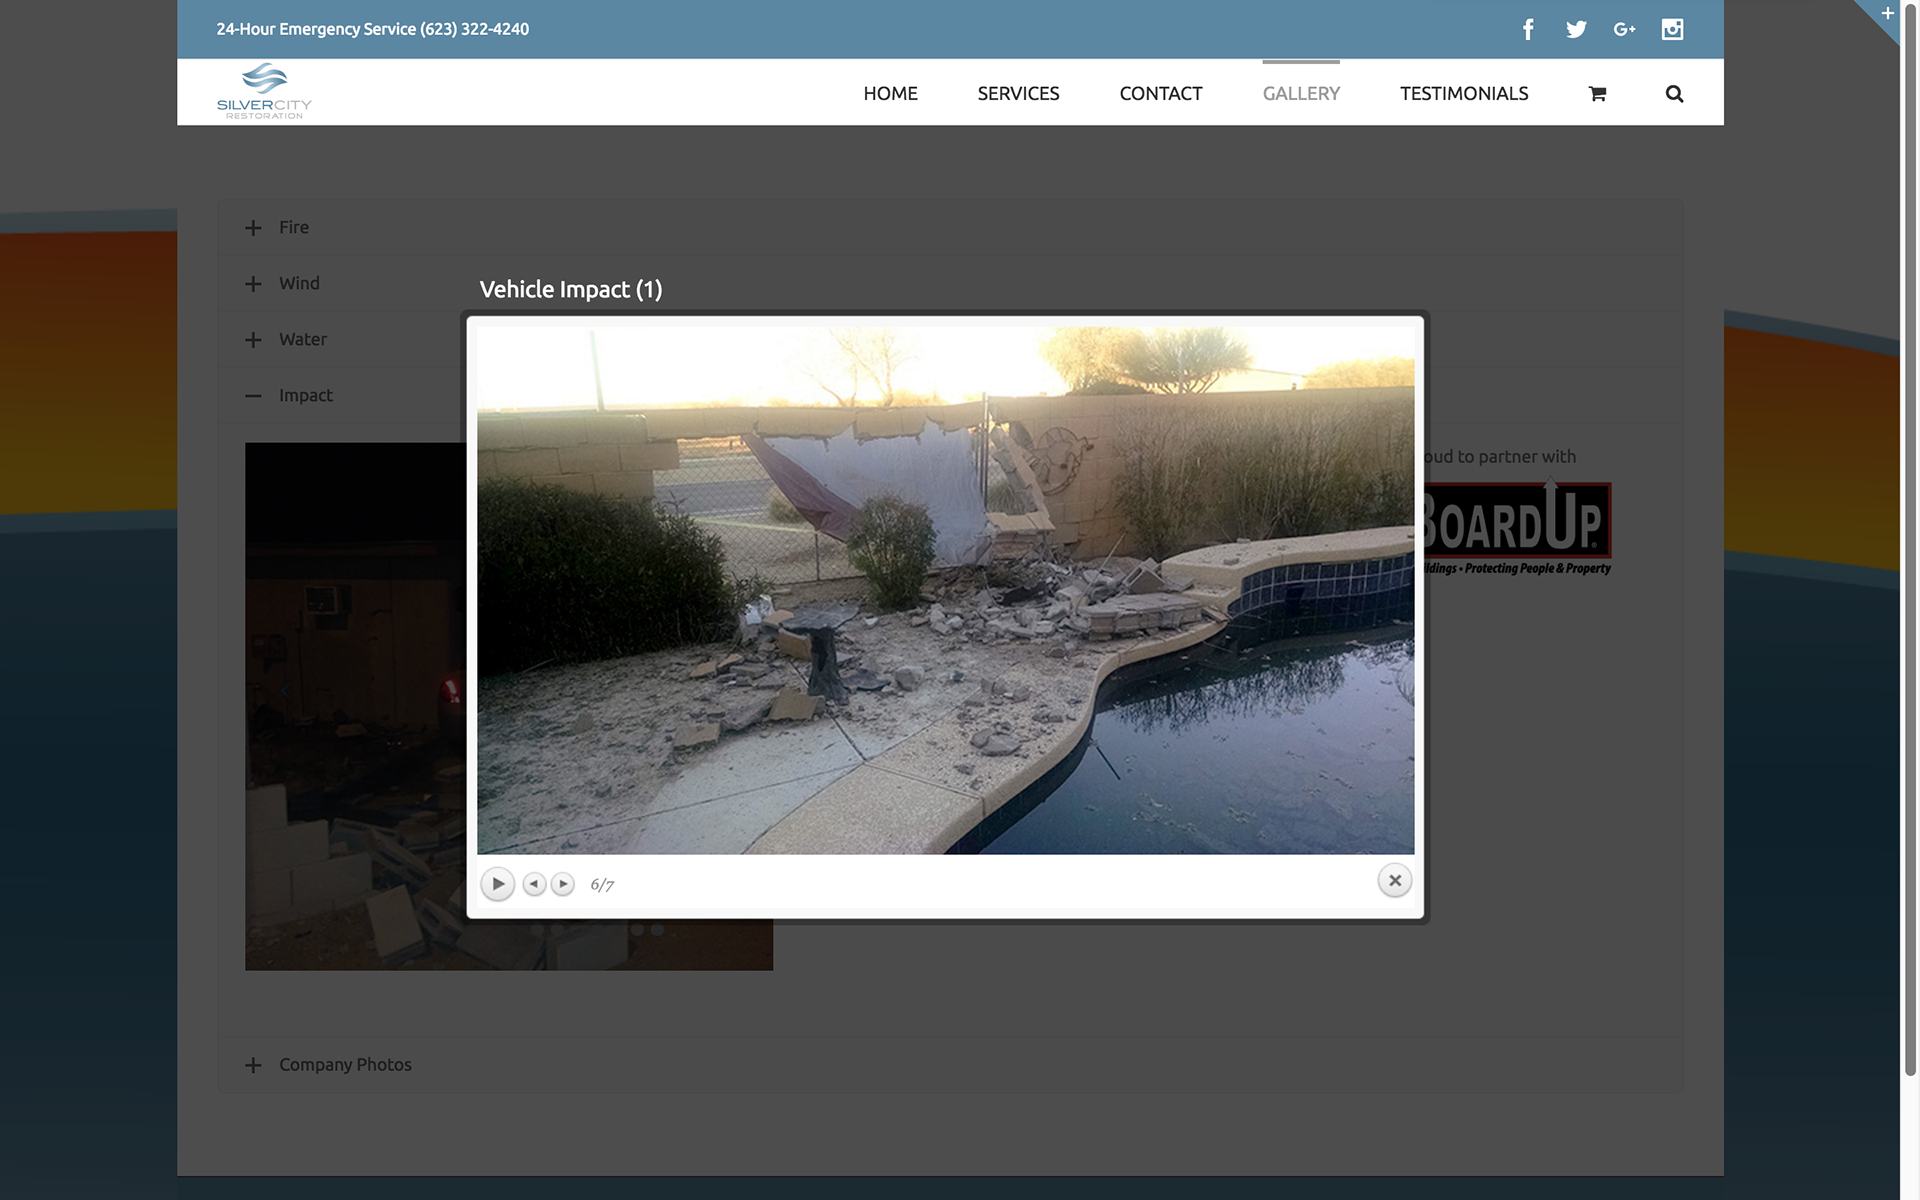Viewport: 1920px width, 1200px height.
Task: Open the CONTACT menu item
Action: pyautogui.click(x=1161, y=93)
